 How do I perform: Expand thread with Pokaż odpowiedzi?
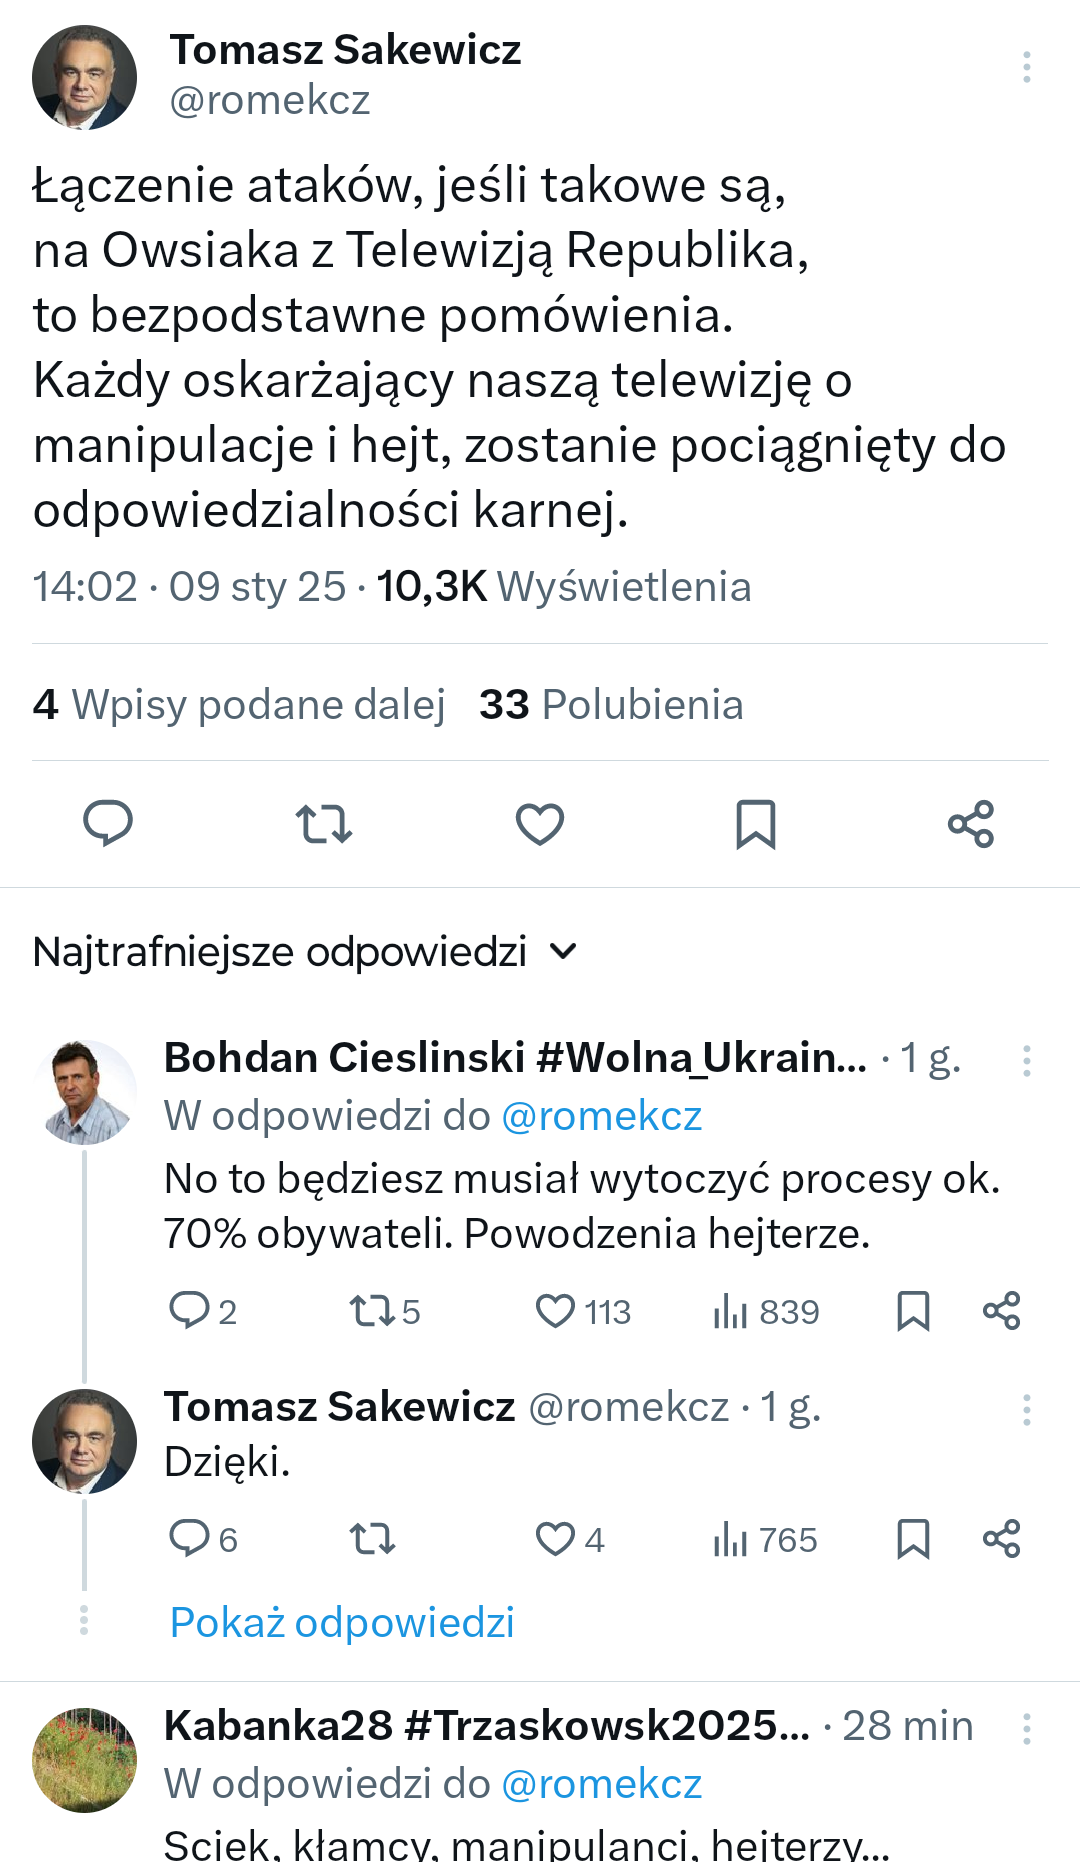342,1622
